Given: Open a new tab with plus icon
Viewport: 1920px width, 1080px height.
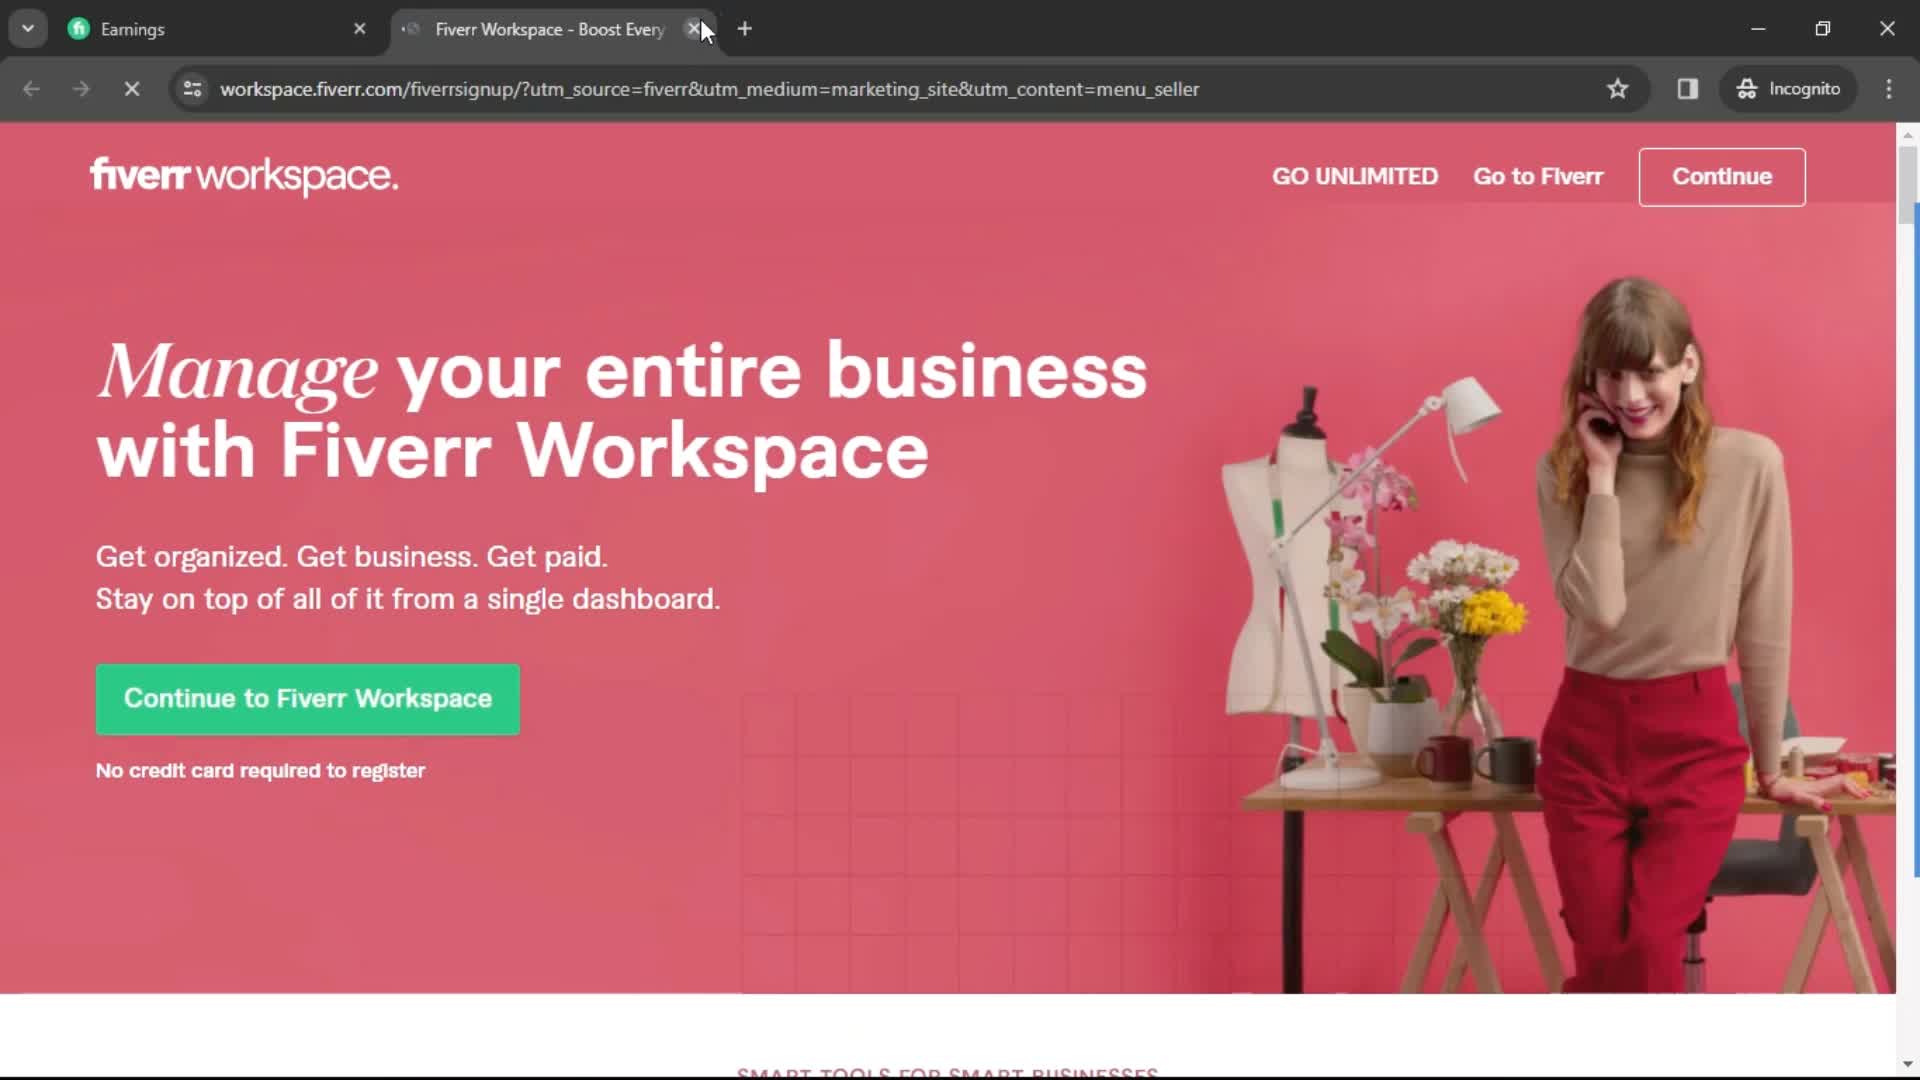Looking at the screenshot, I should tap(745, 29).
